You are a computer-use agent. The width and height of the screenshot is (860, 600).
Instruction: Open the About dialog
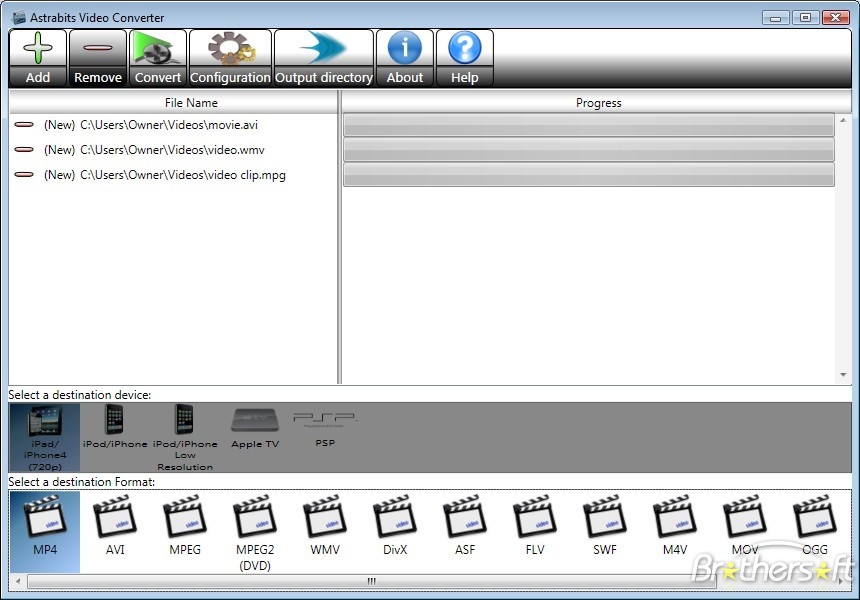(405, 58)
